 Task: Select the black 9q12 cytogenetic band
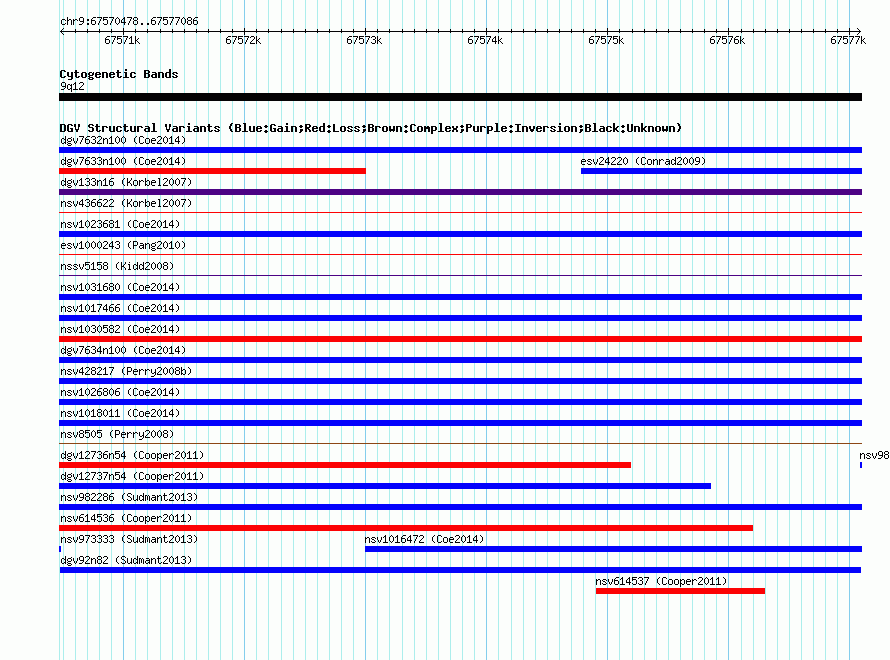[460, 97]
